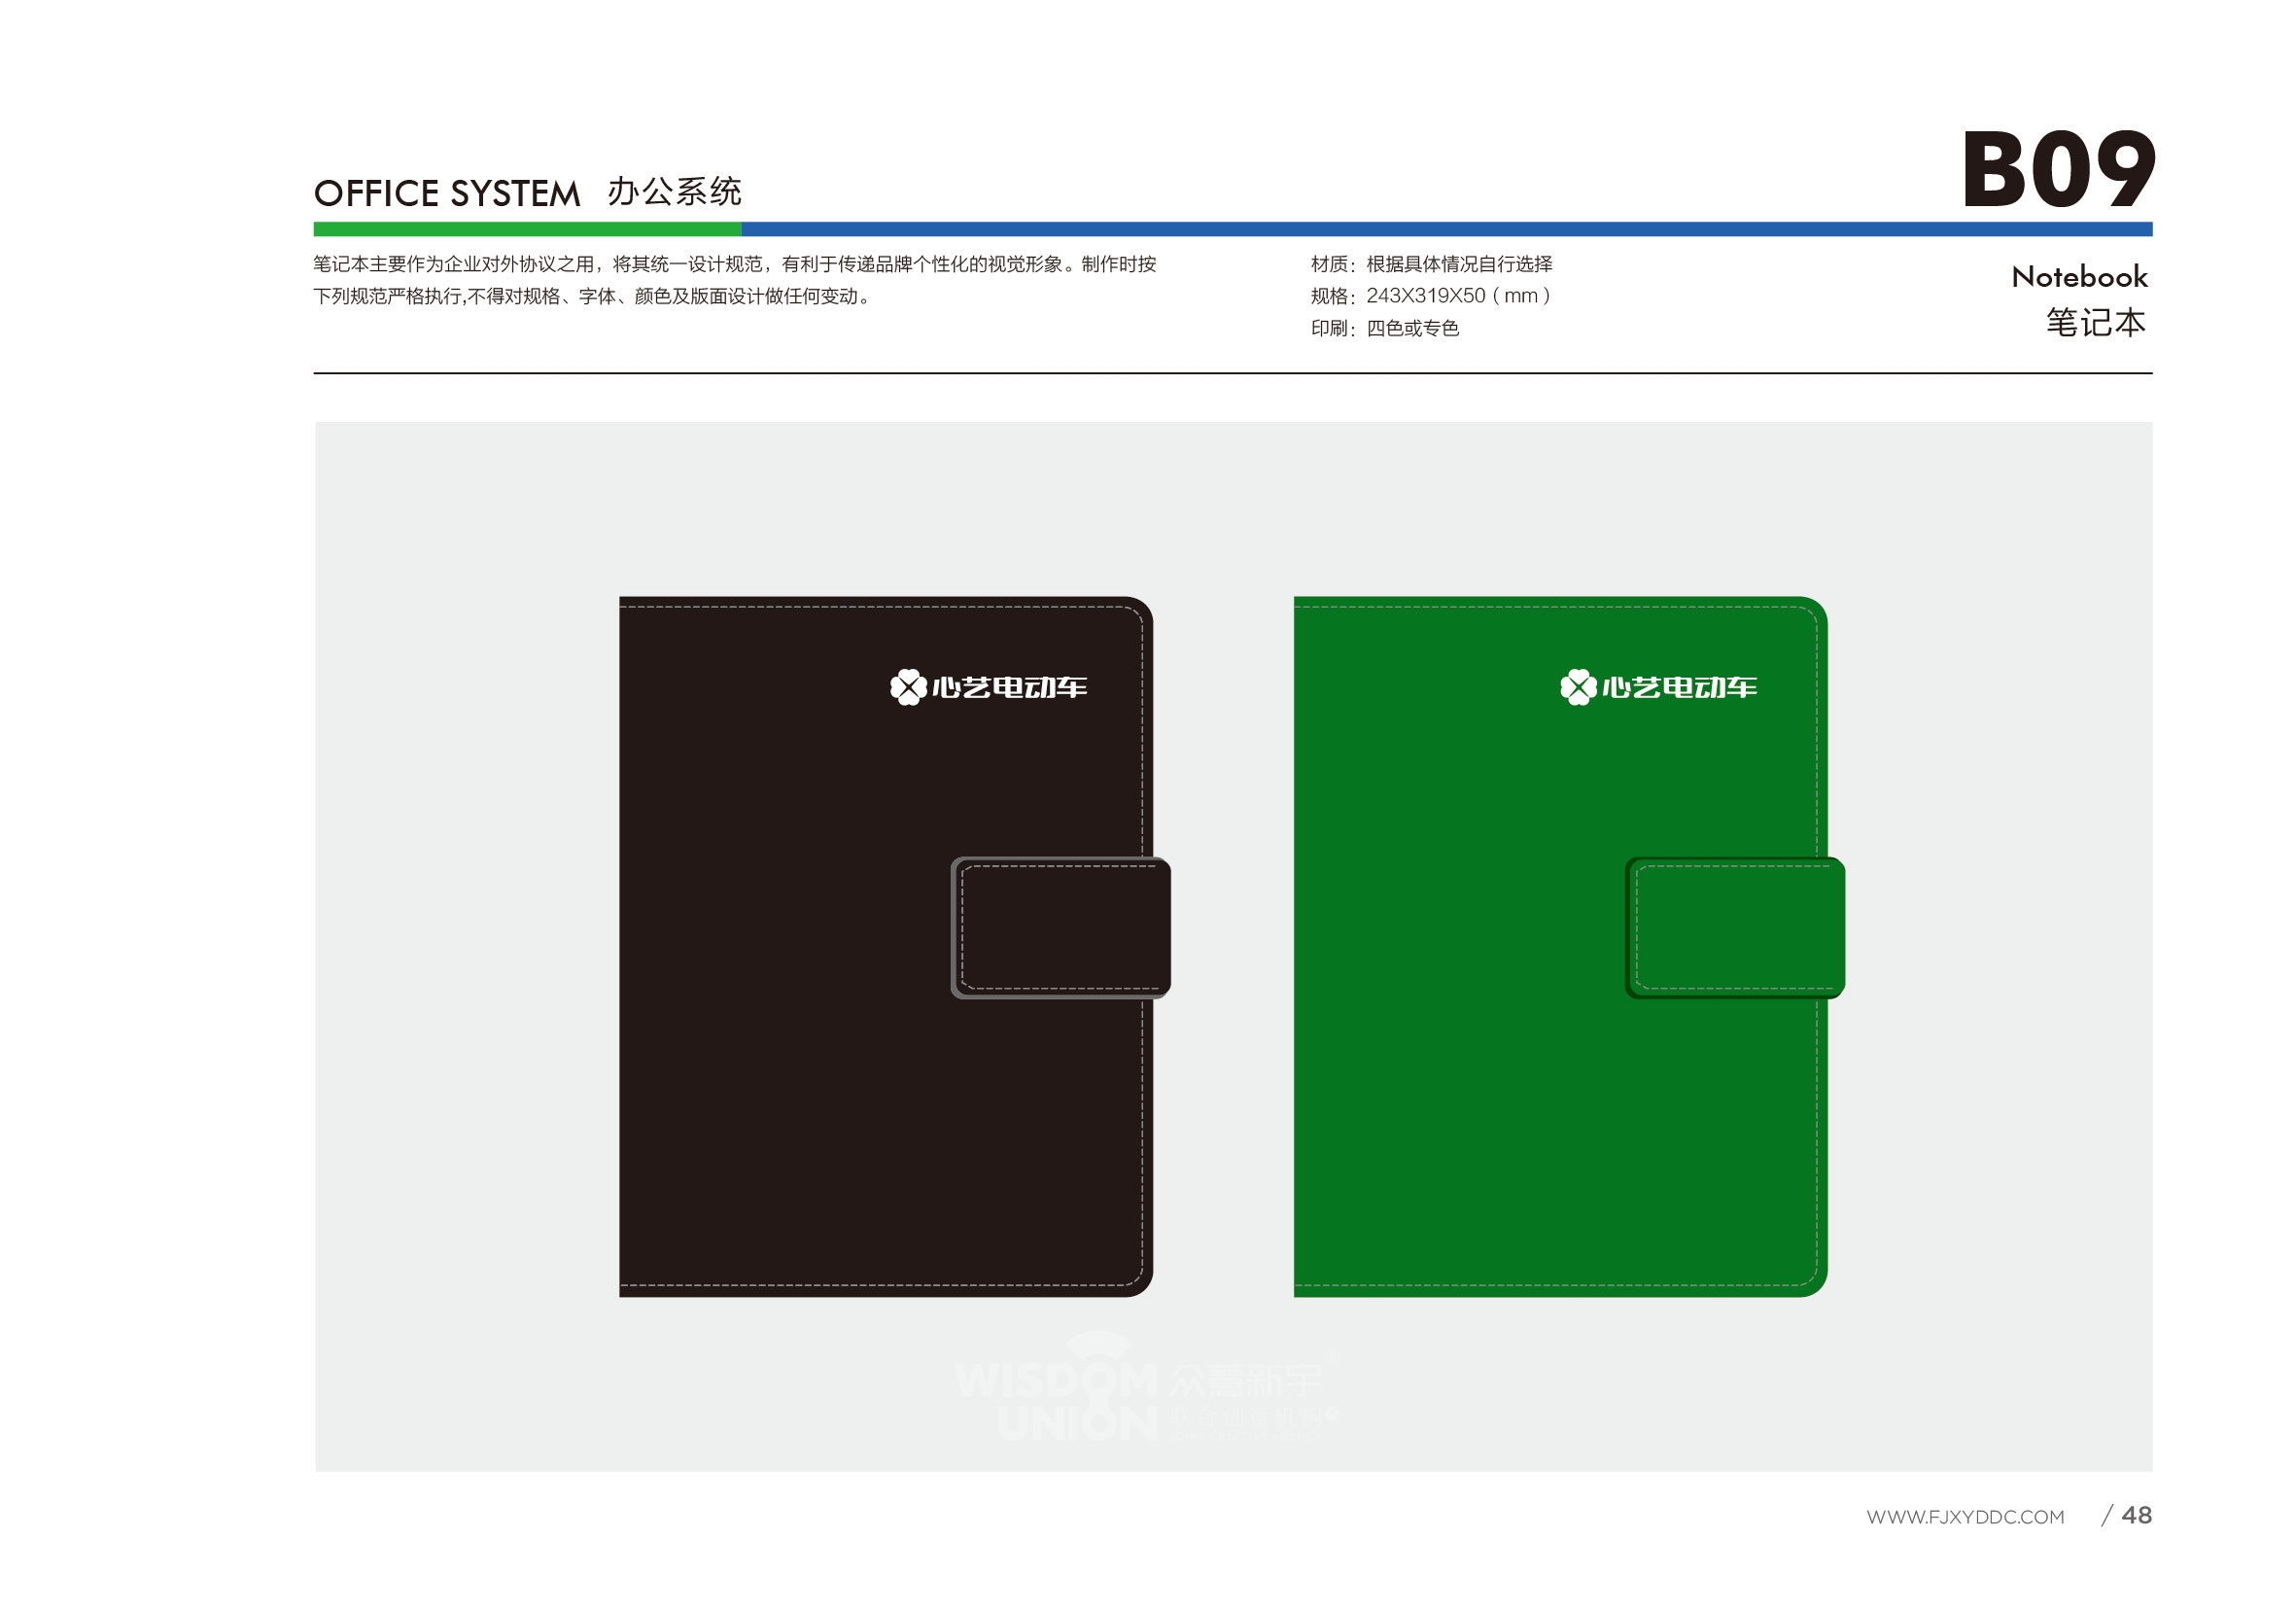Click the 'Notebook' title text

pos(2079,276)
